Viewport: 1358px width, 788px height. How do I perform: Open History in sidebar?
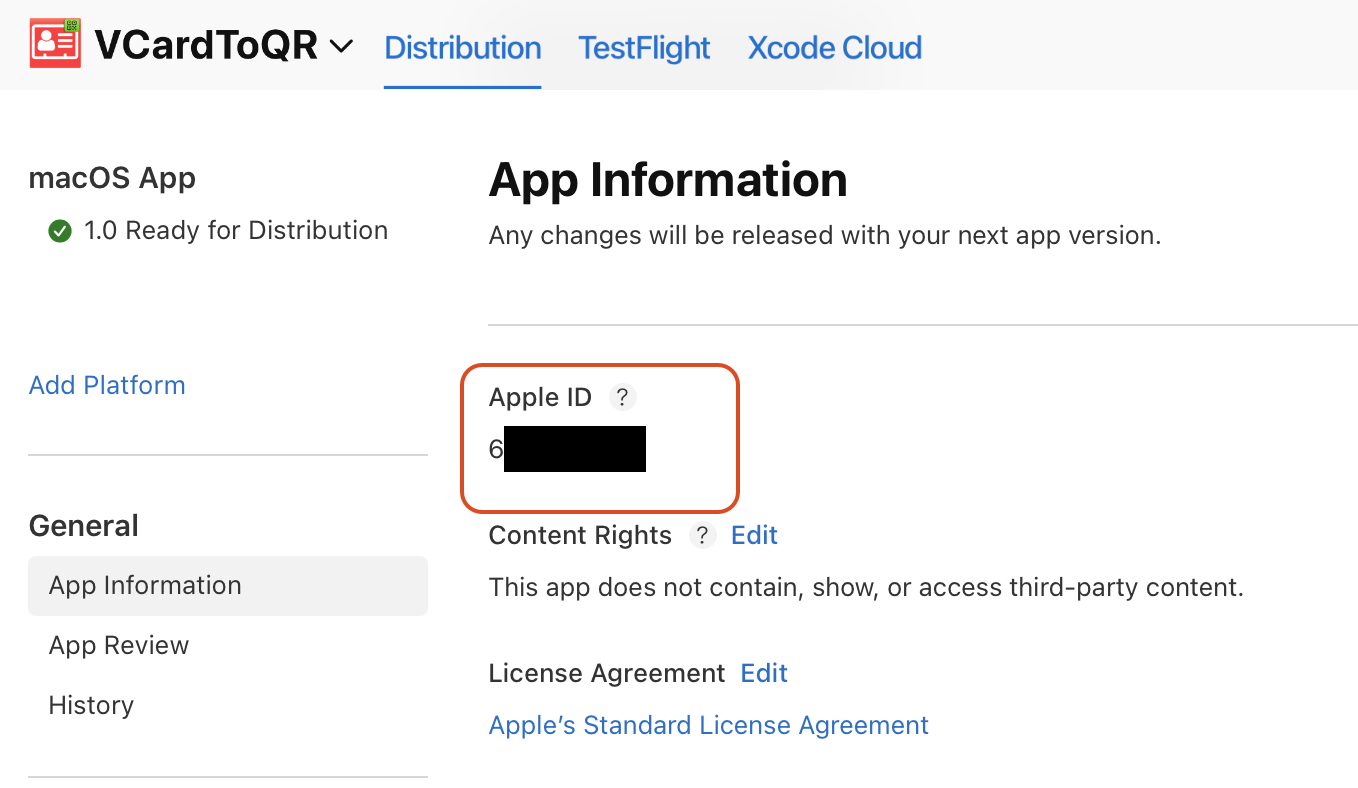pyautogui.click(x=91, y=705)
